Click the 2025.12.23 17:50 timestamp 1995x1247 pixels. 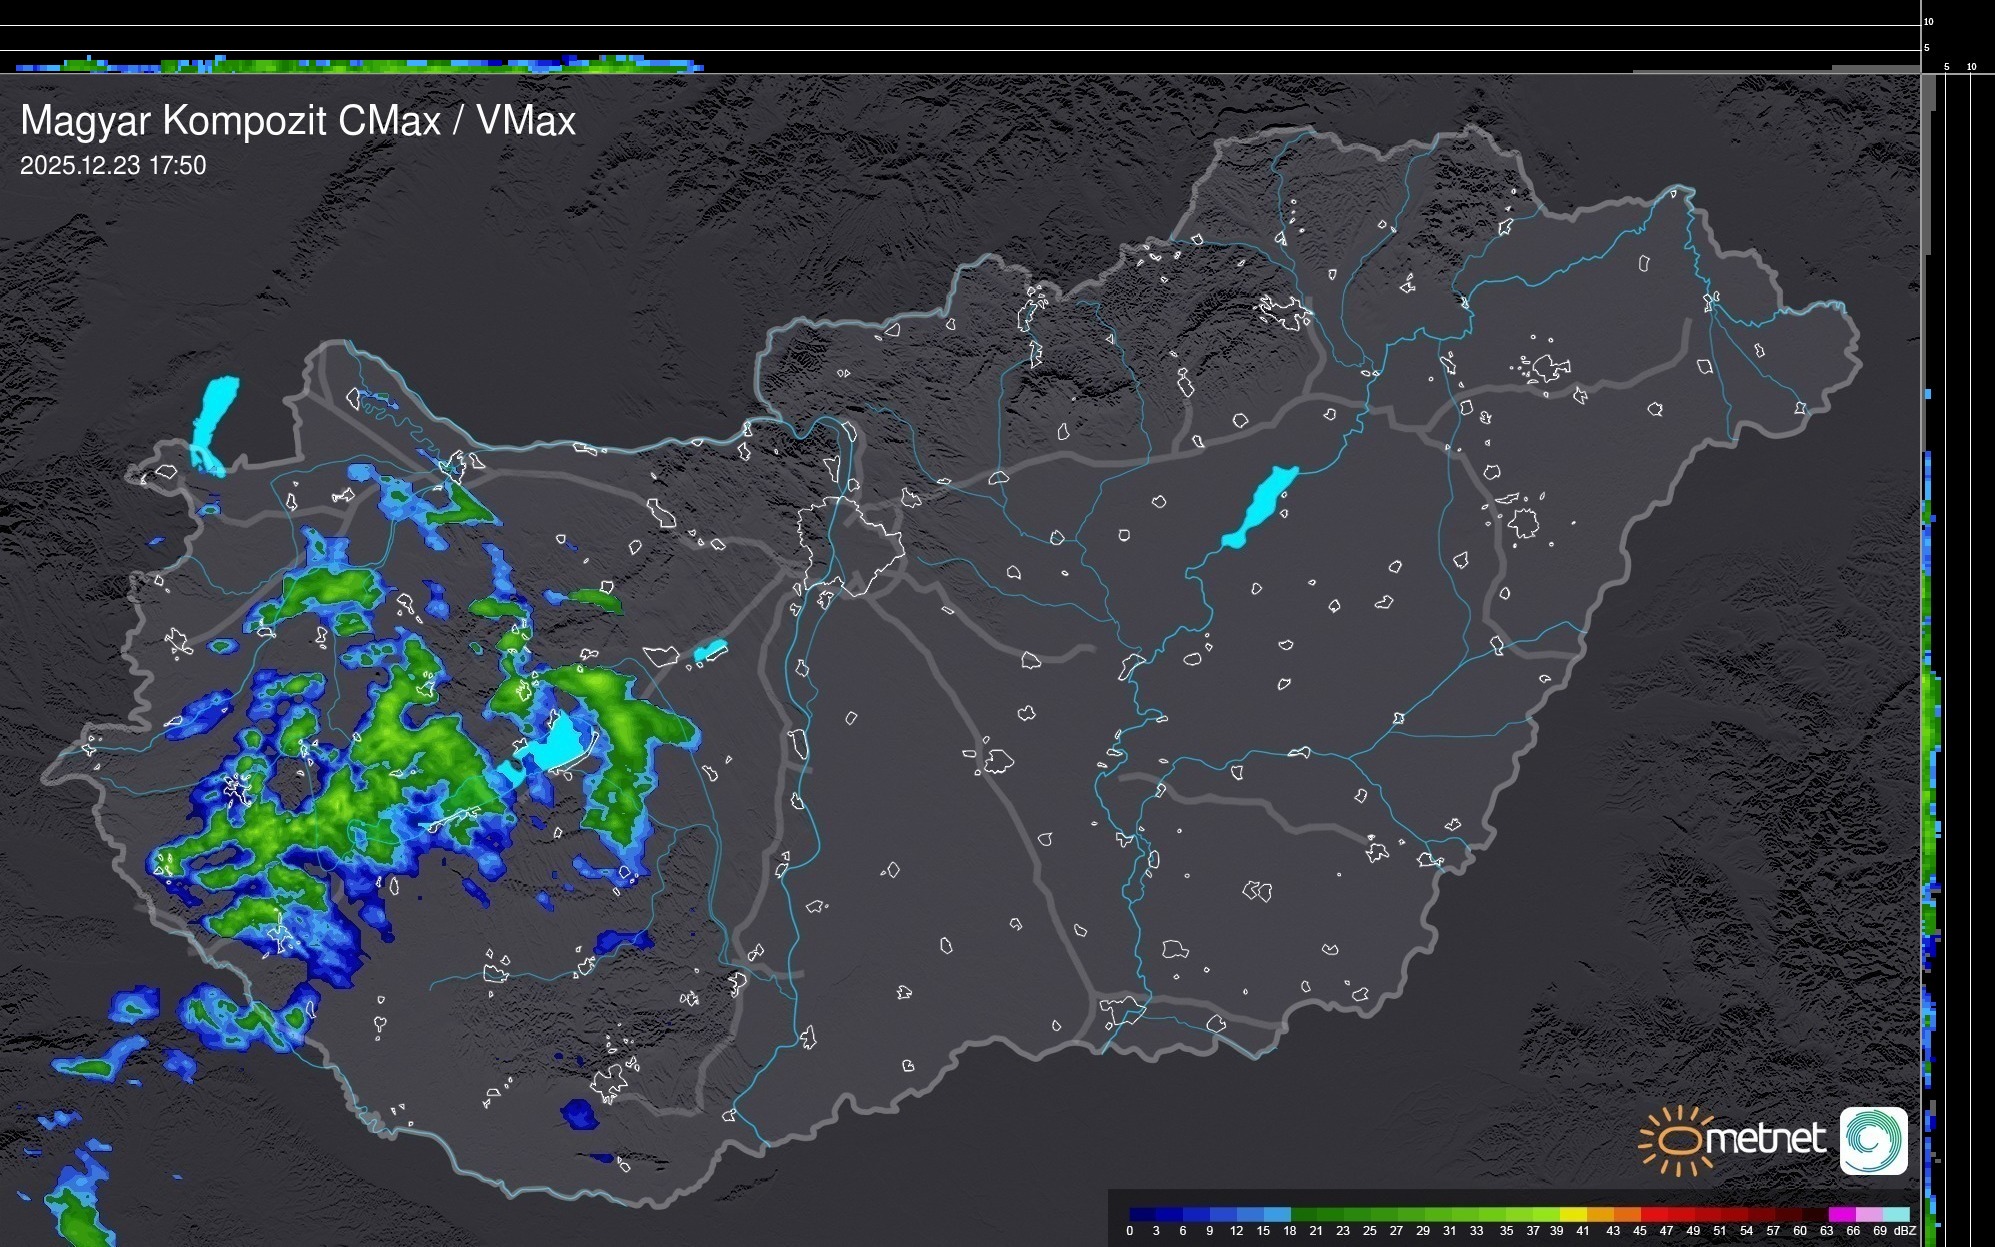coord(113,166)
